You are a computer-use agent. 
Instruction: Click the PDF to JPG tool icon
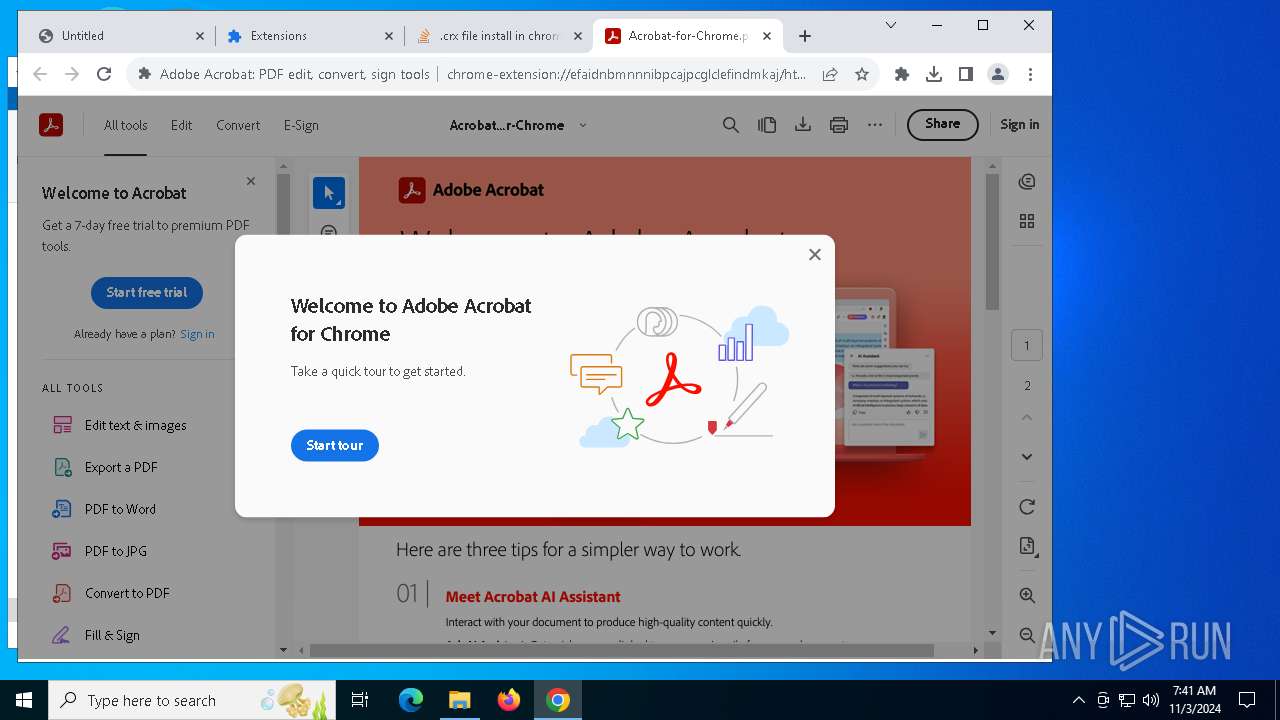pyautogui.click(x=63, y=551)
